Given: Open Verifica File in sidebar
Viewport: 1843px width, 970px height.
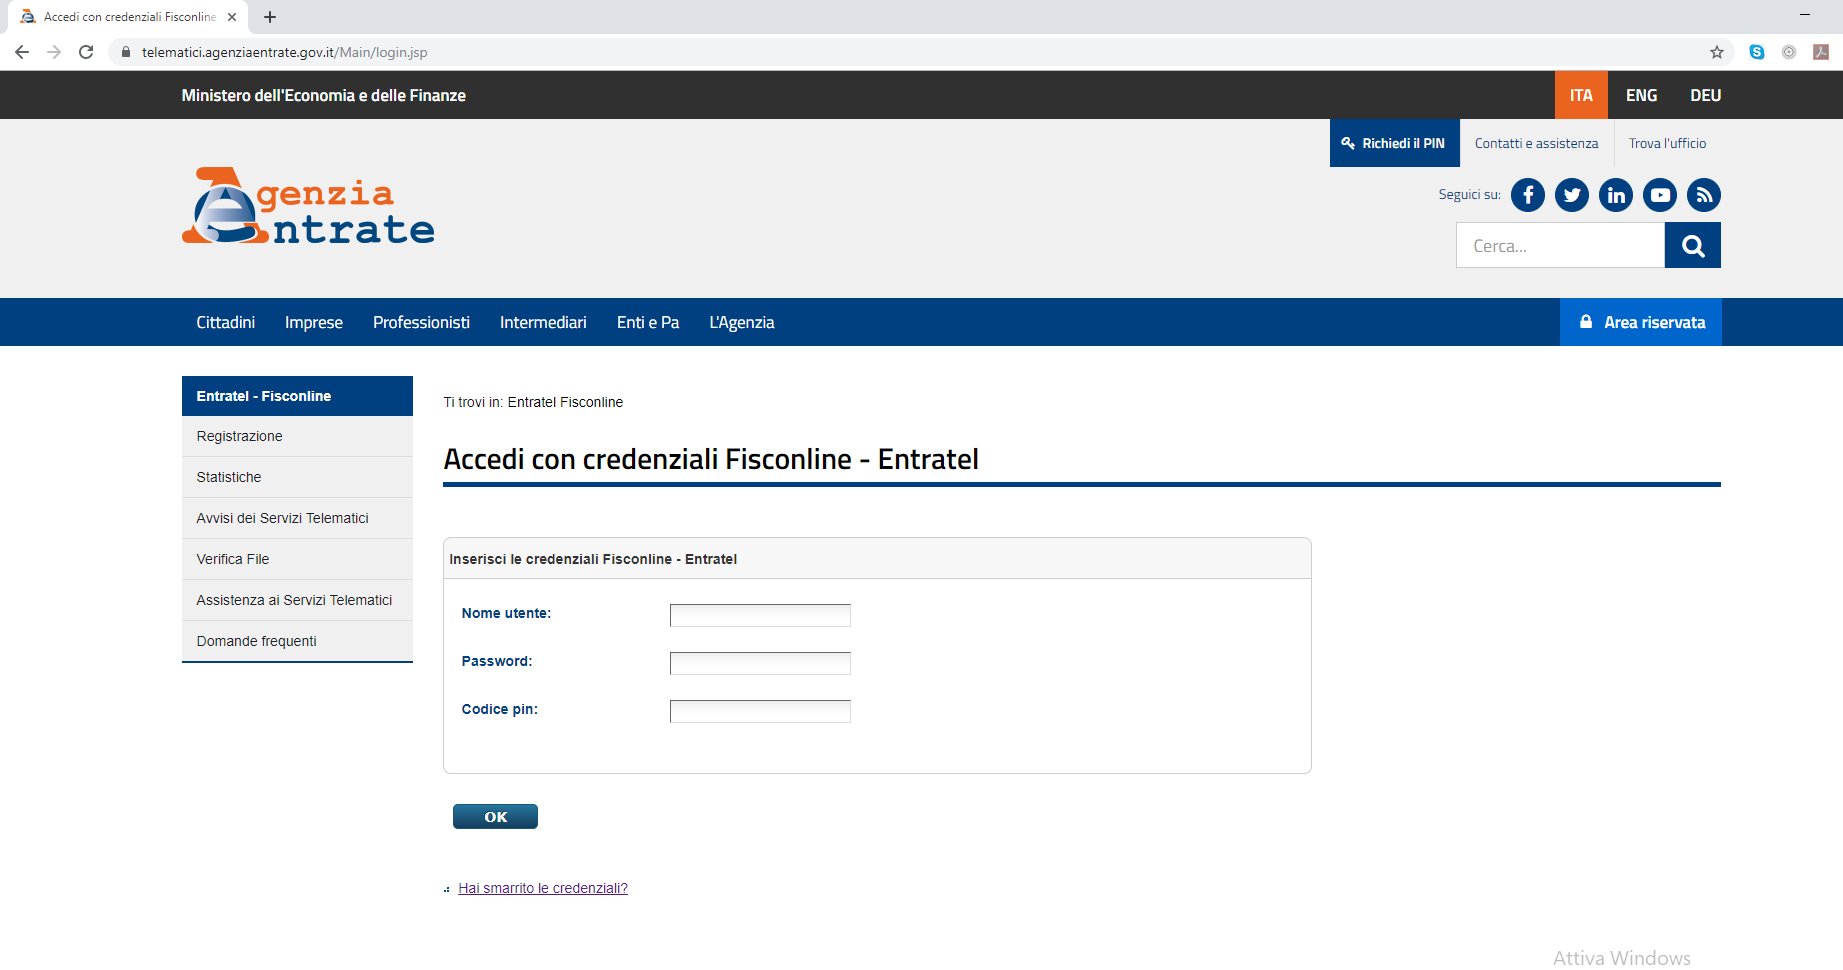Looking at the screenshot, I should click(297, 559).
